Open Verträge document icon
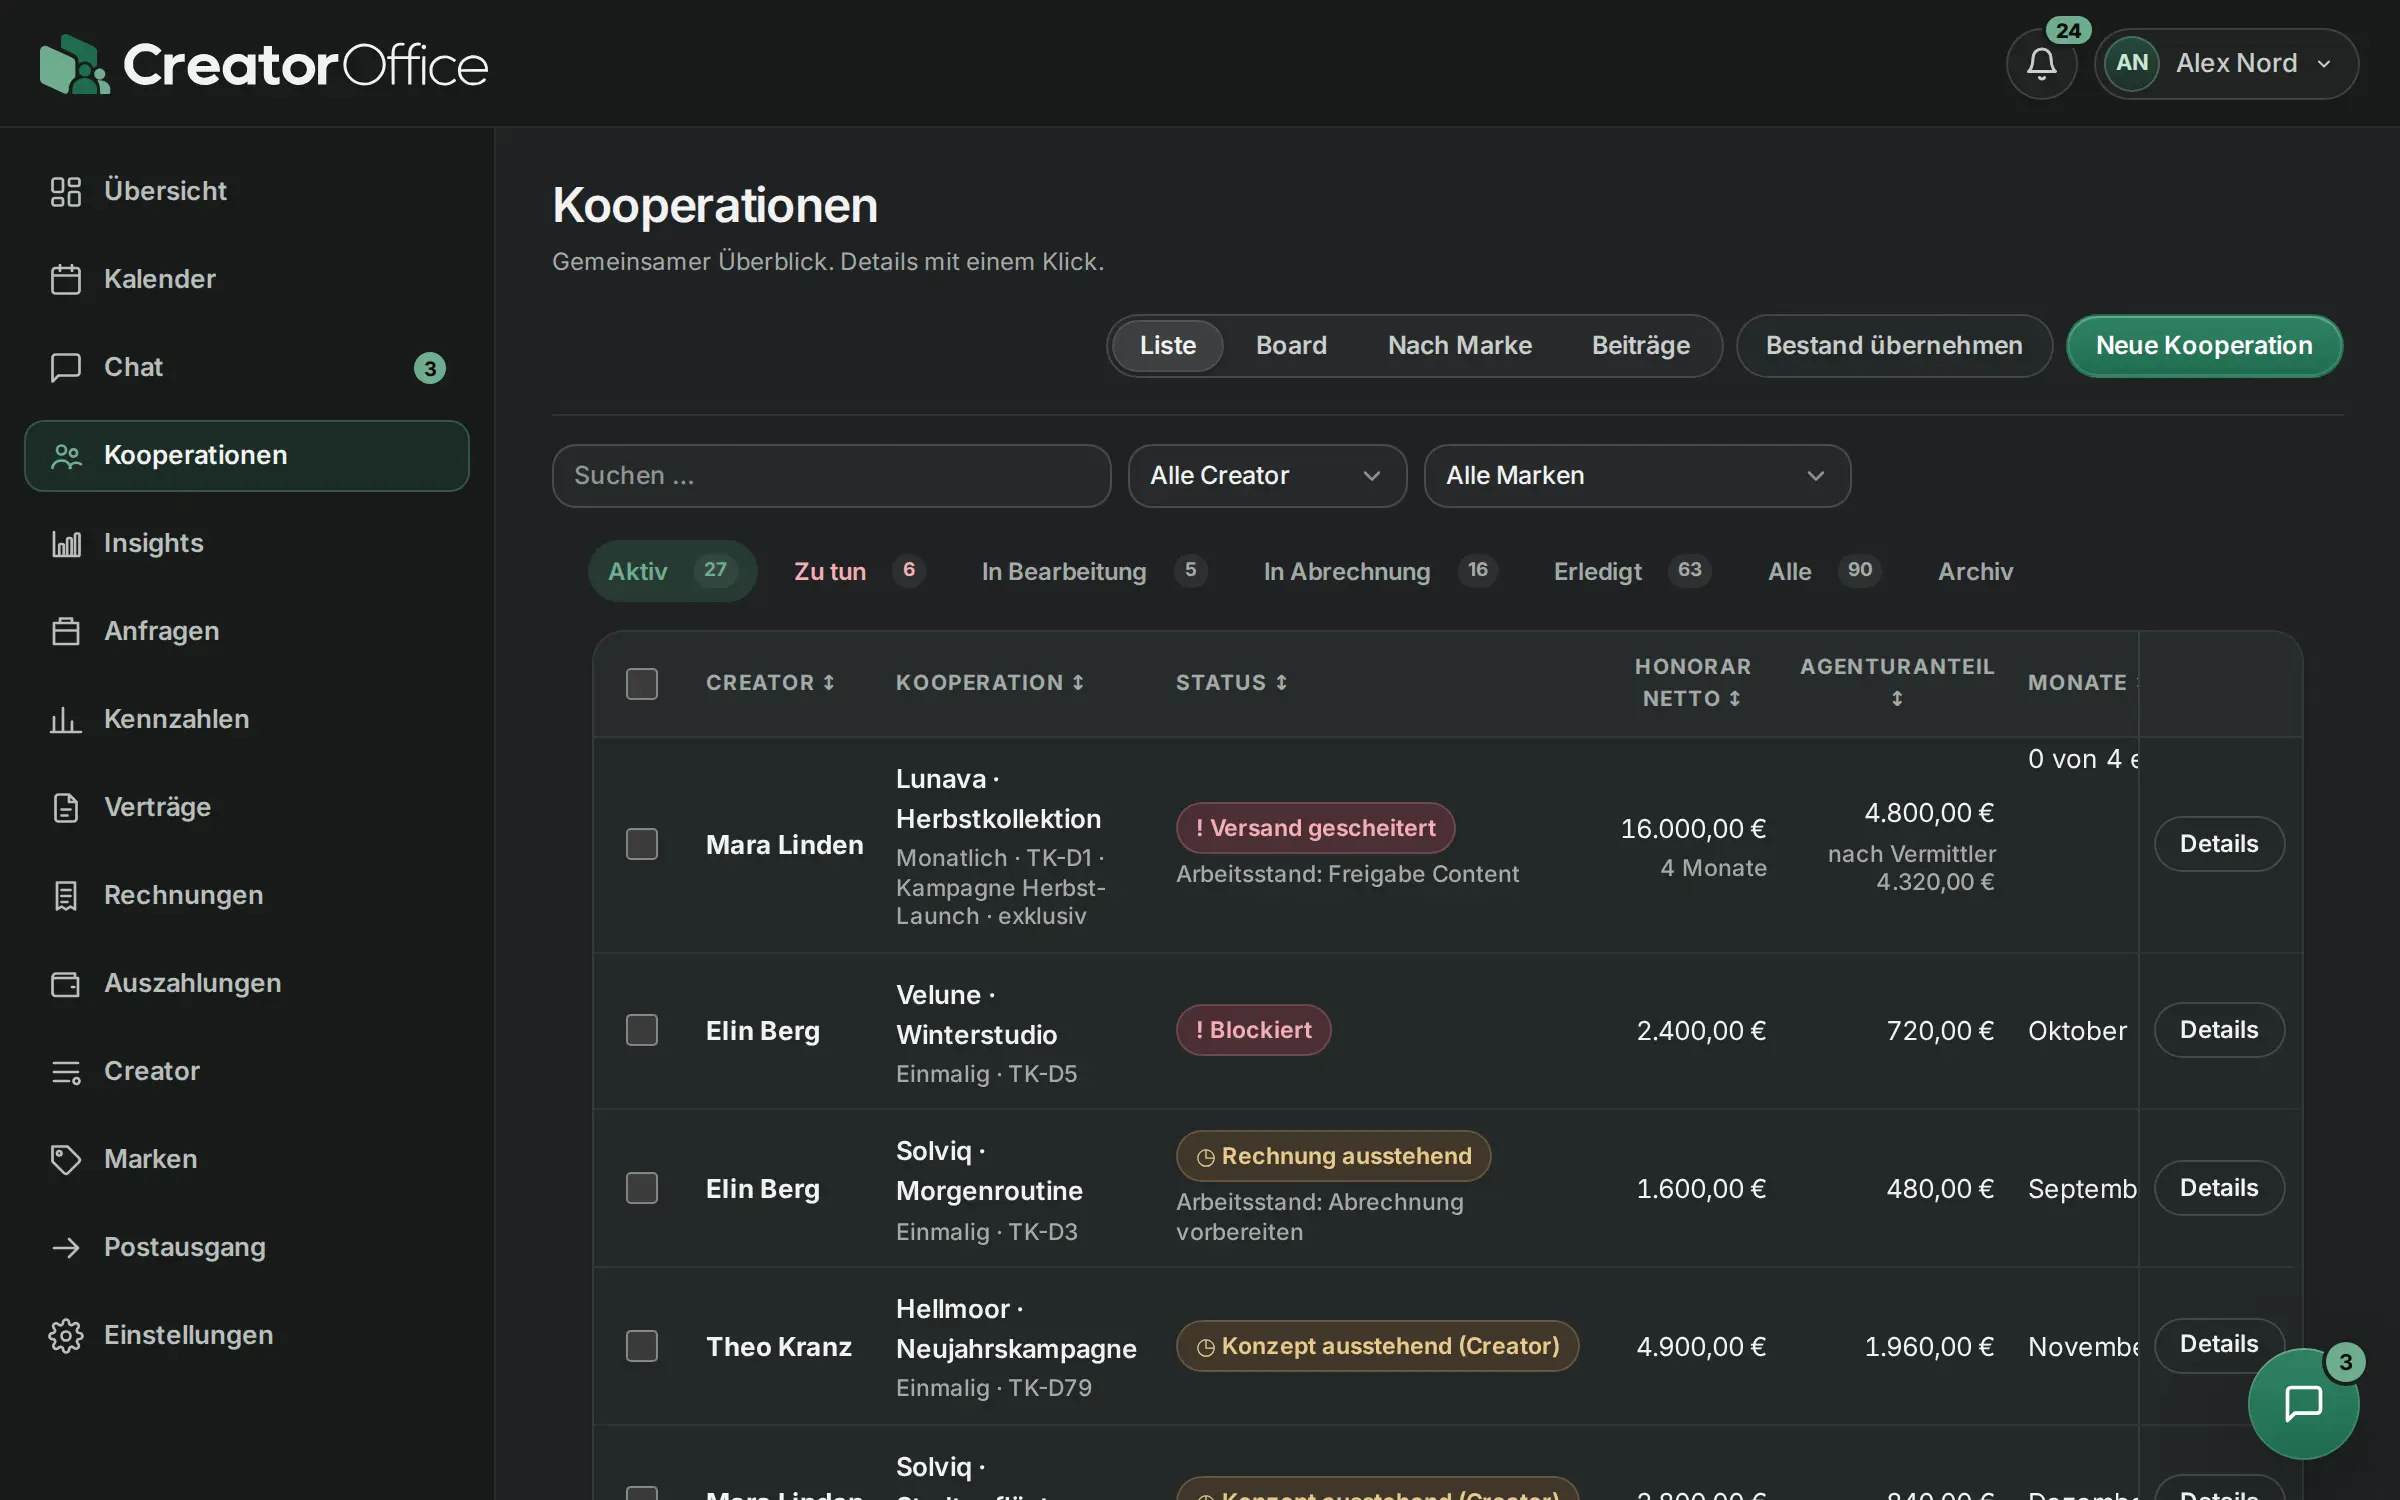This screenshot has height=1500, width=2400. coord(66,807)
